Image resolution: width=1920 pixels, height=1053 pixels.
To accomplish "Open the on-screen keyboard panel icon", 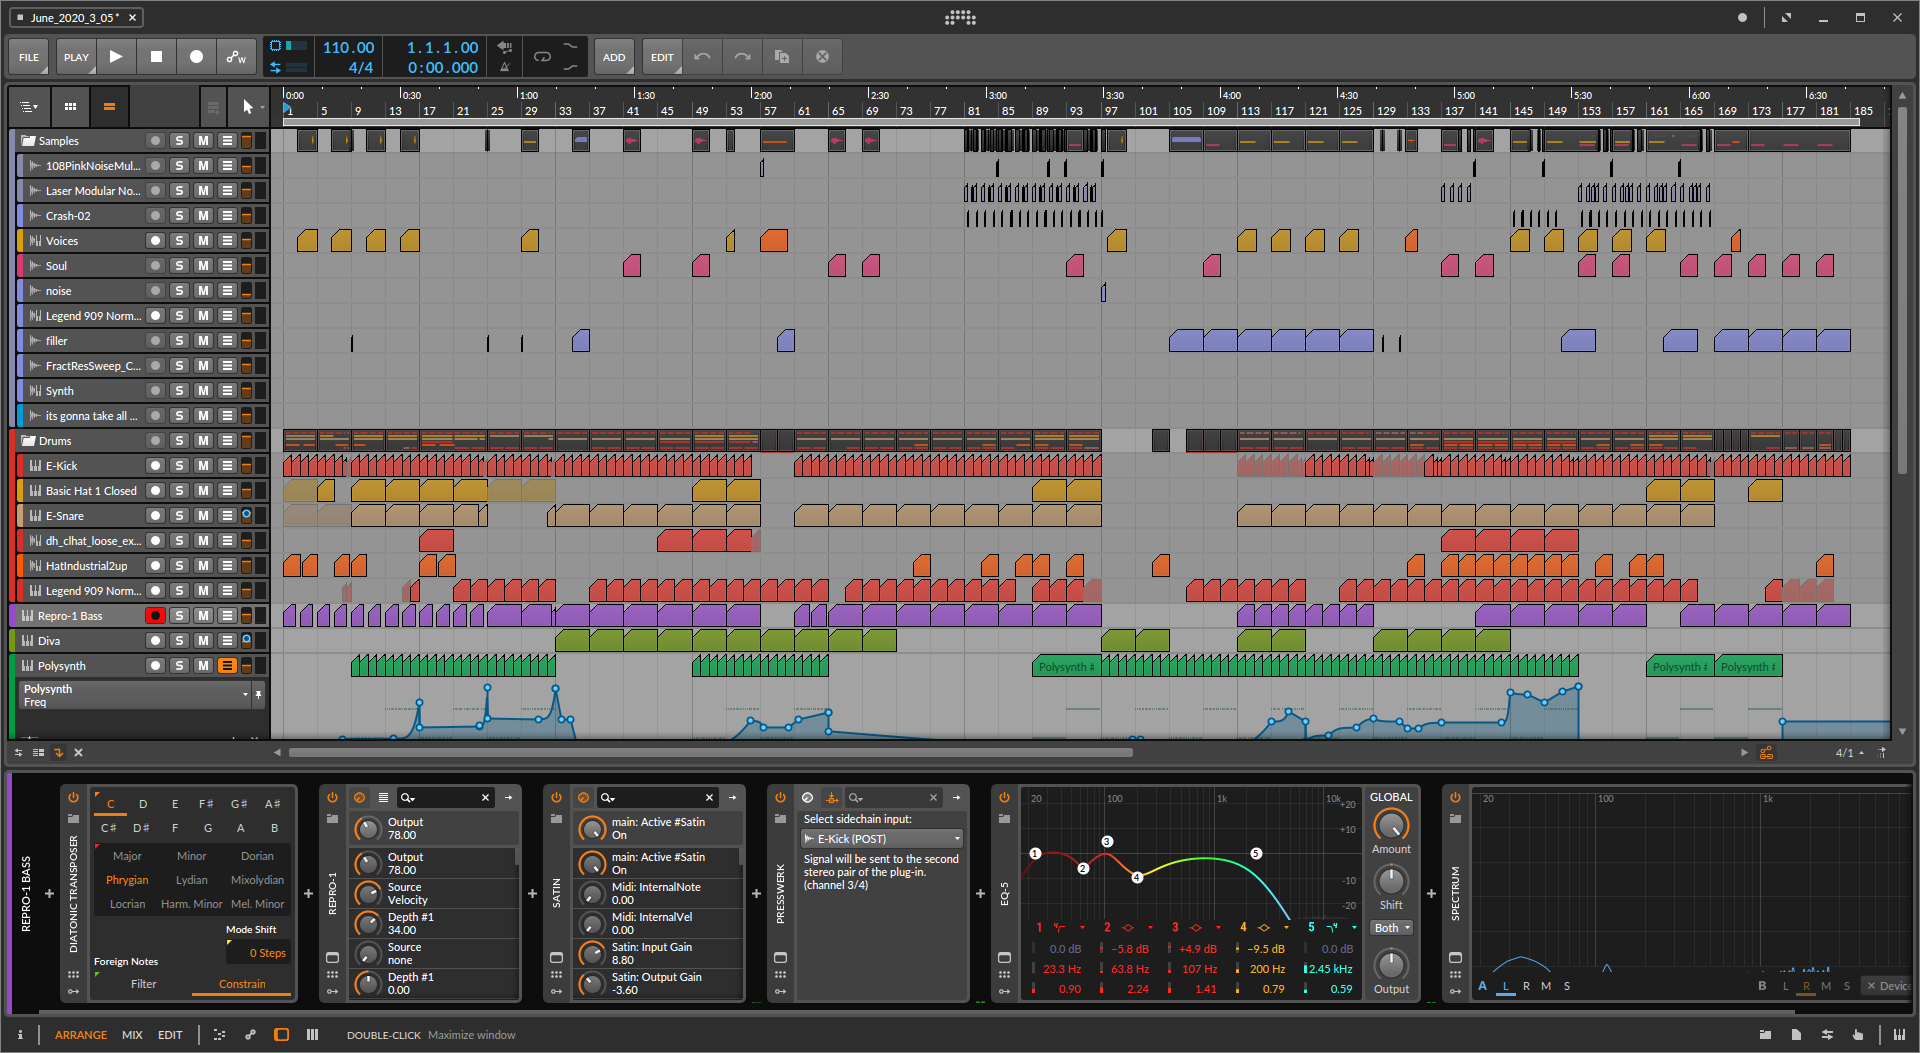I will 1898,1035.
